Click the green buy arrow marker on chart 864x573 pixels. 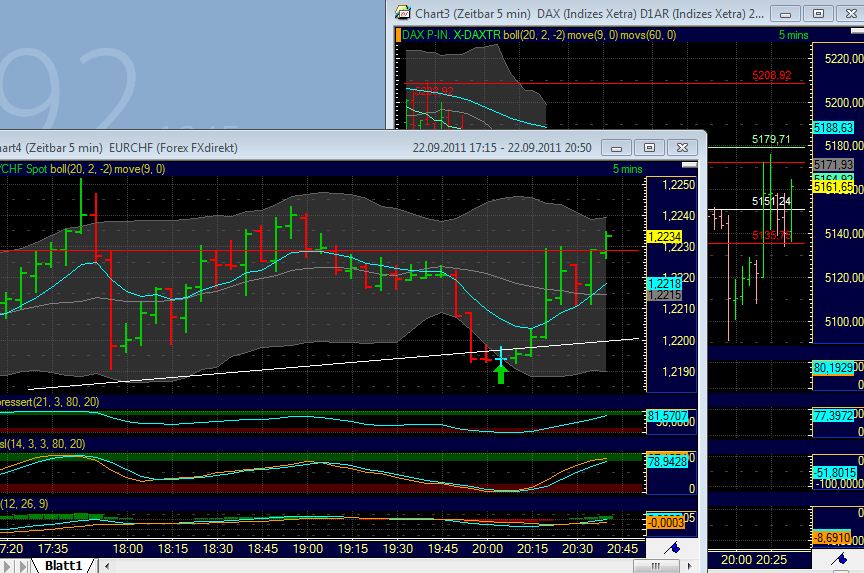501,373
